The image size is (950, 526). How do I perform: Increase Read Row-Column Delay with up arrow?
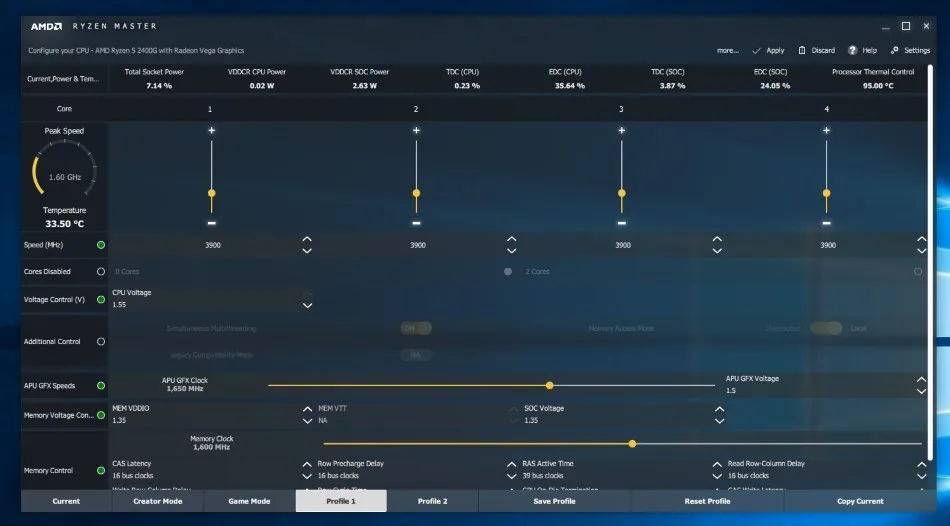[x=922, y=464]
